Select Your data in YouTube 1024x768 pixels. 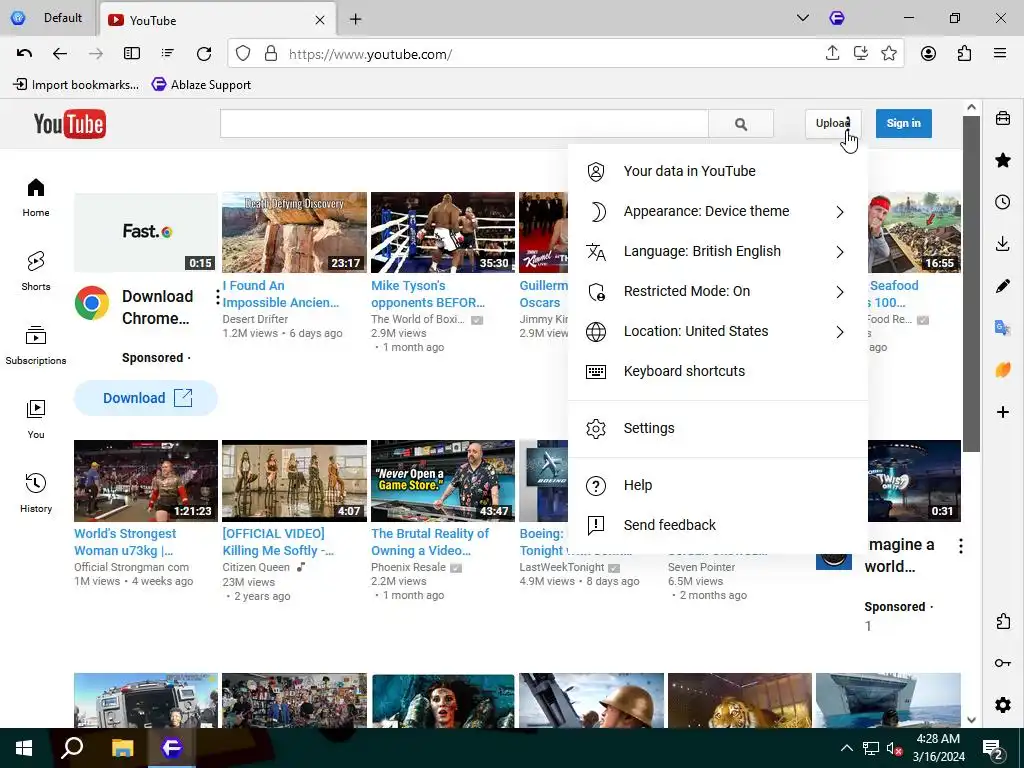pyautogui.click(x=718, y=171)
